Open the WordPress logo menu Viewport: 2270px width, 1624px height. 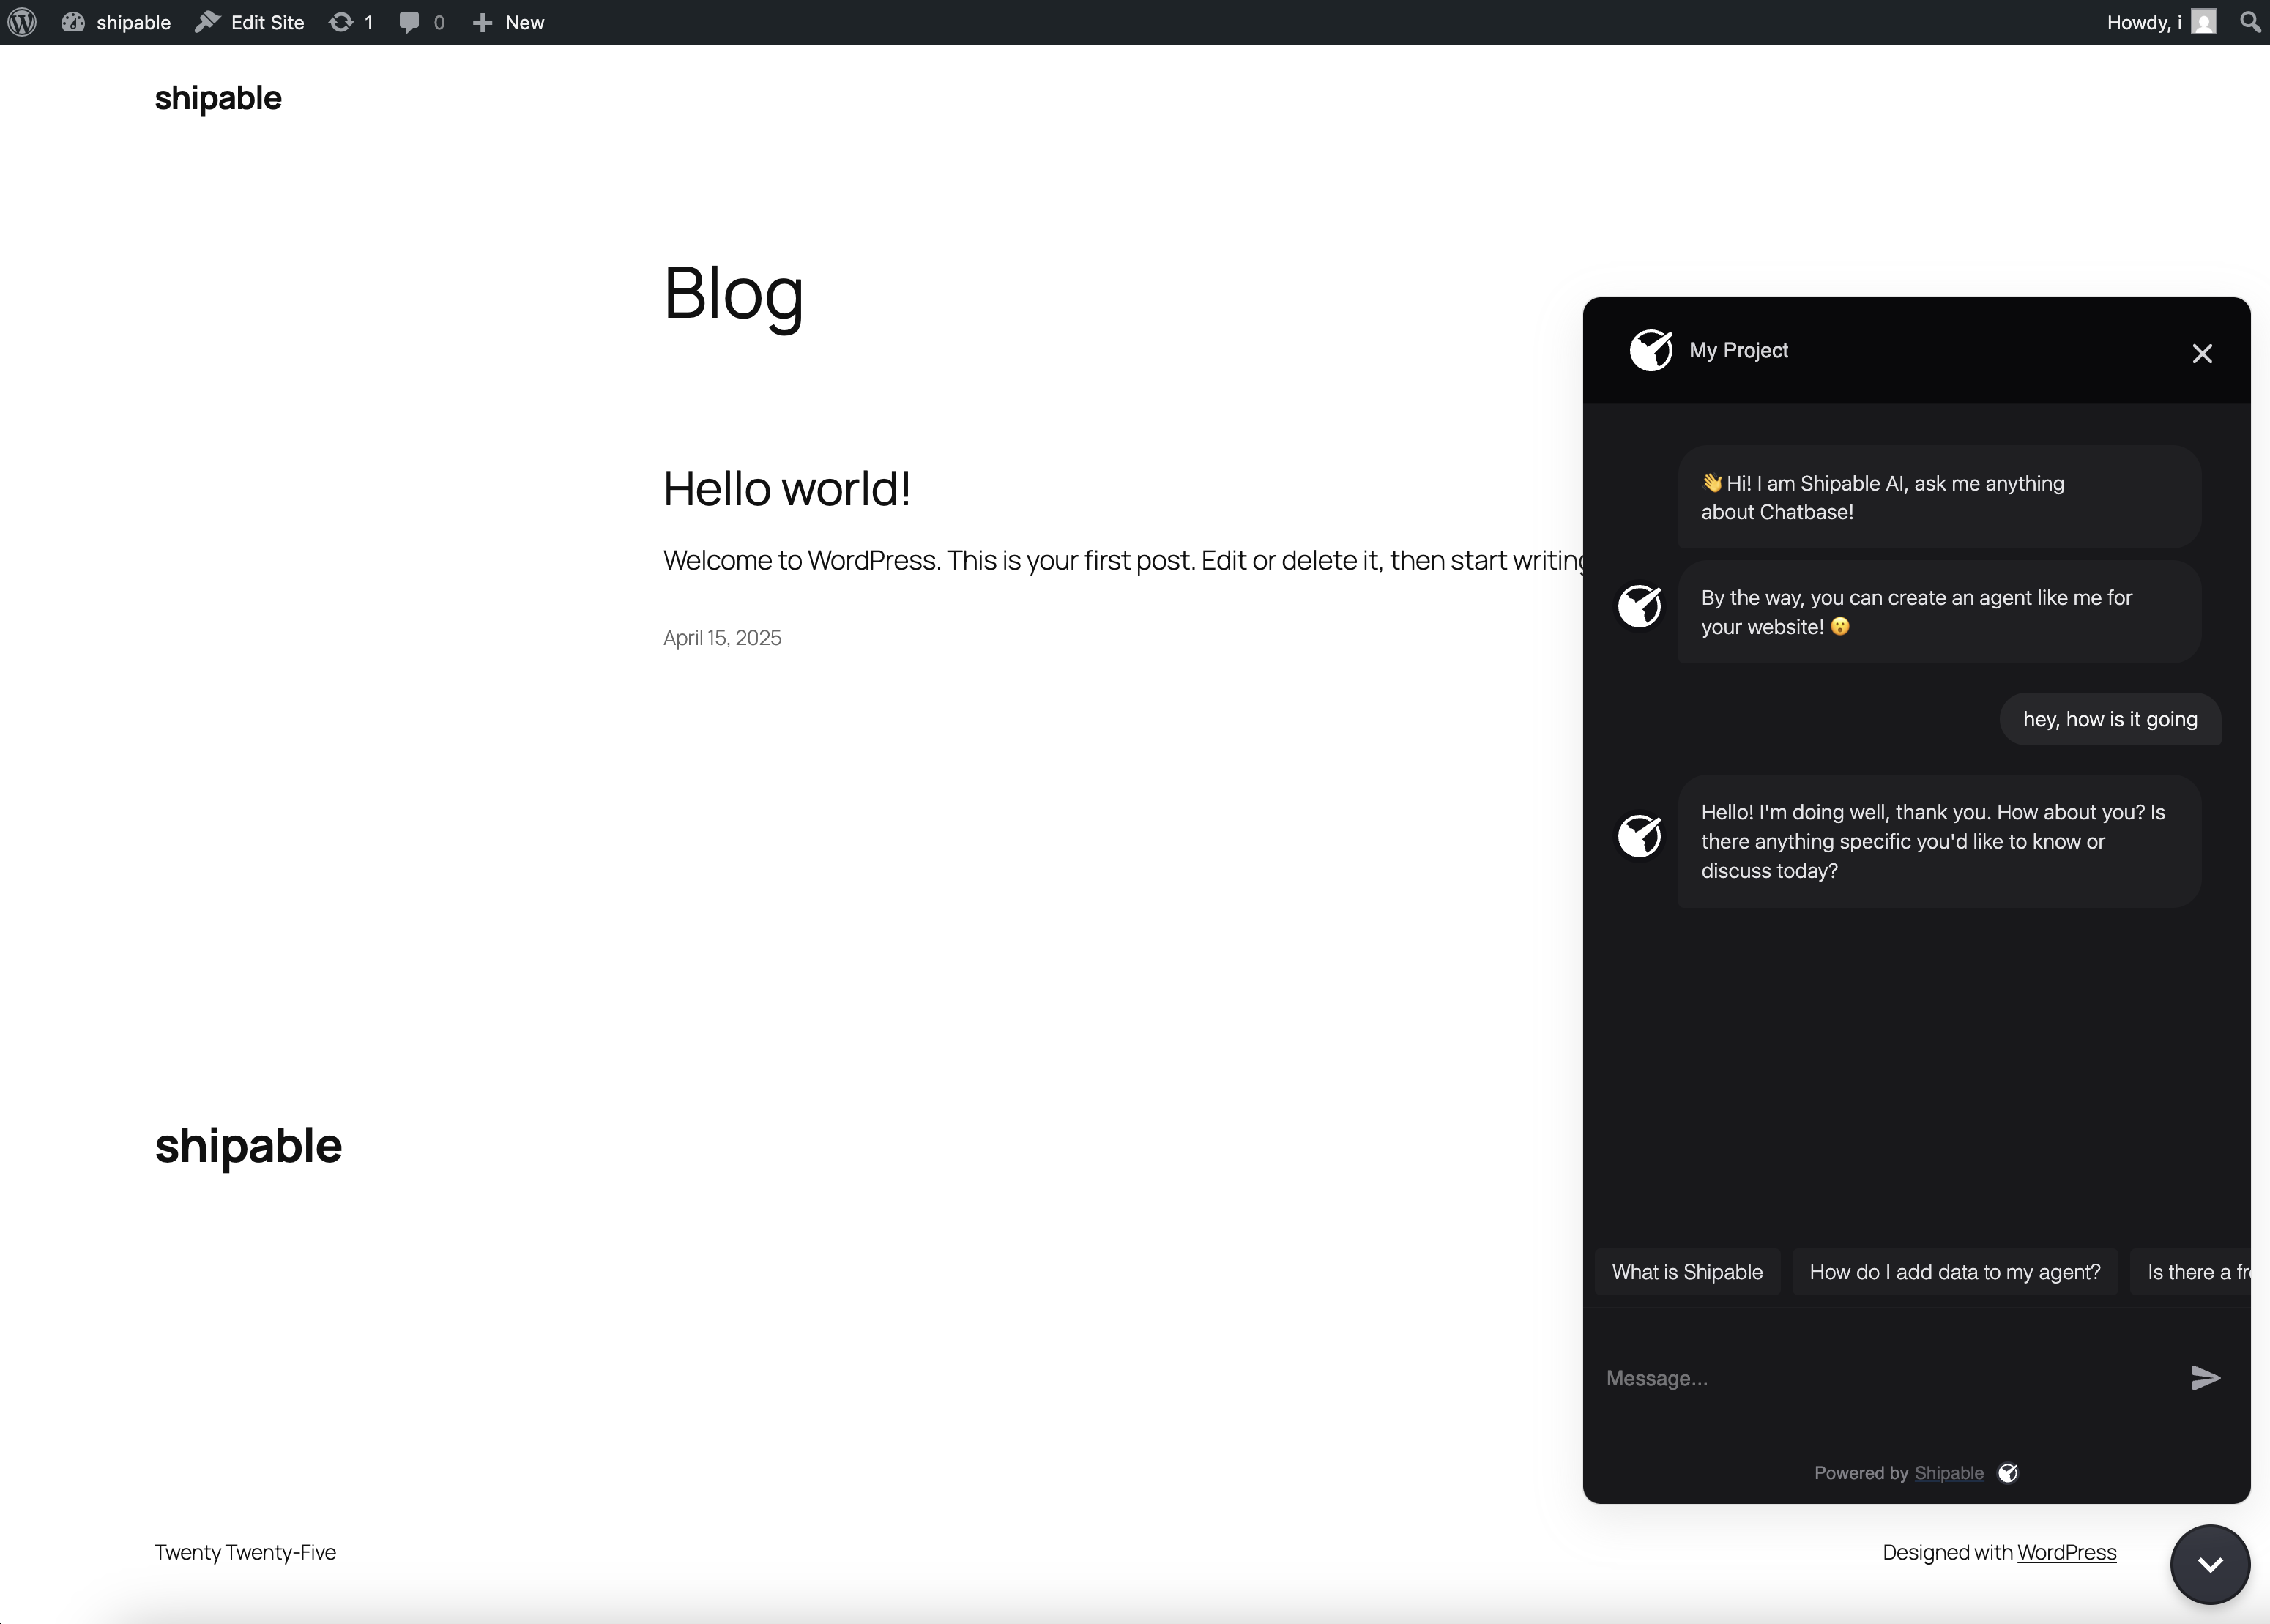tap(22, 22)
